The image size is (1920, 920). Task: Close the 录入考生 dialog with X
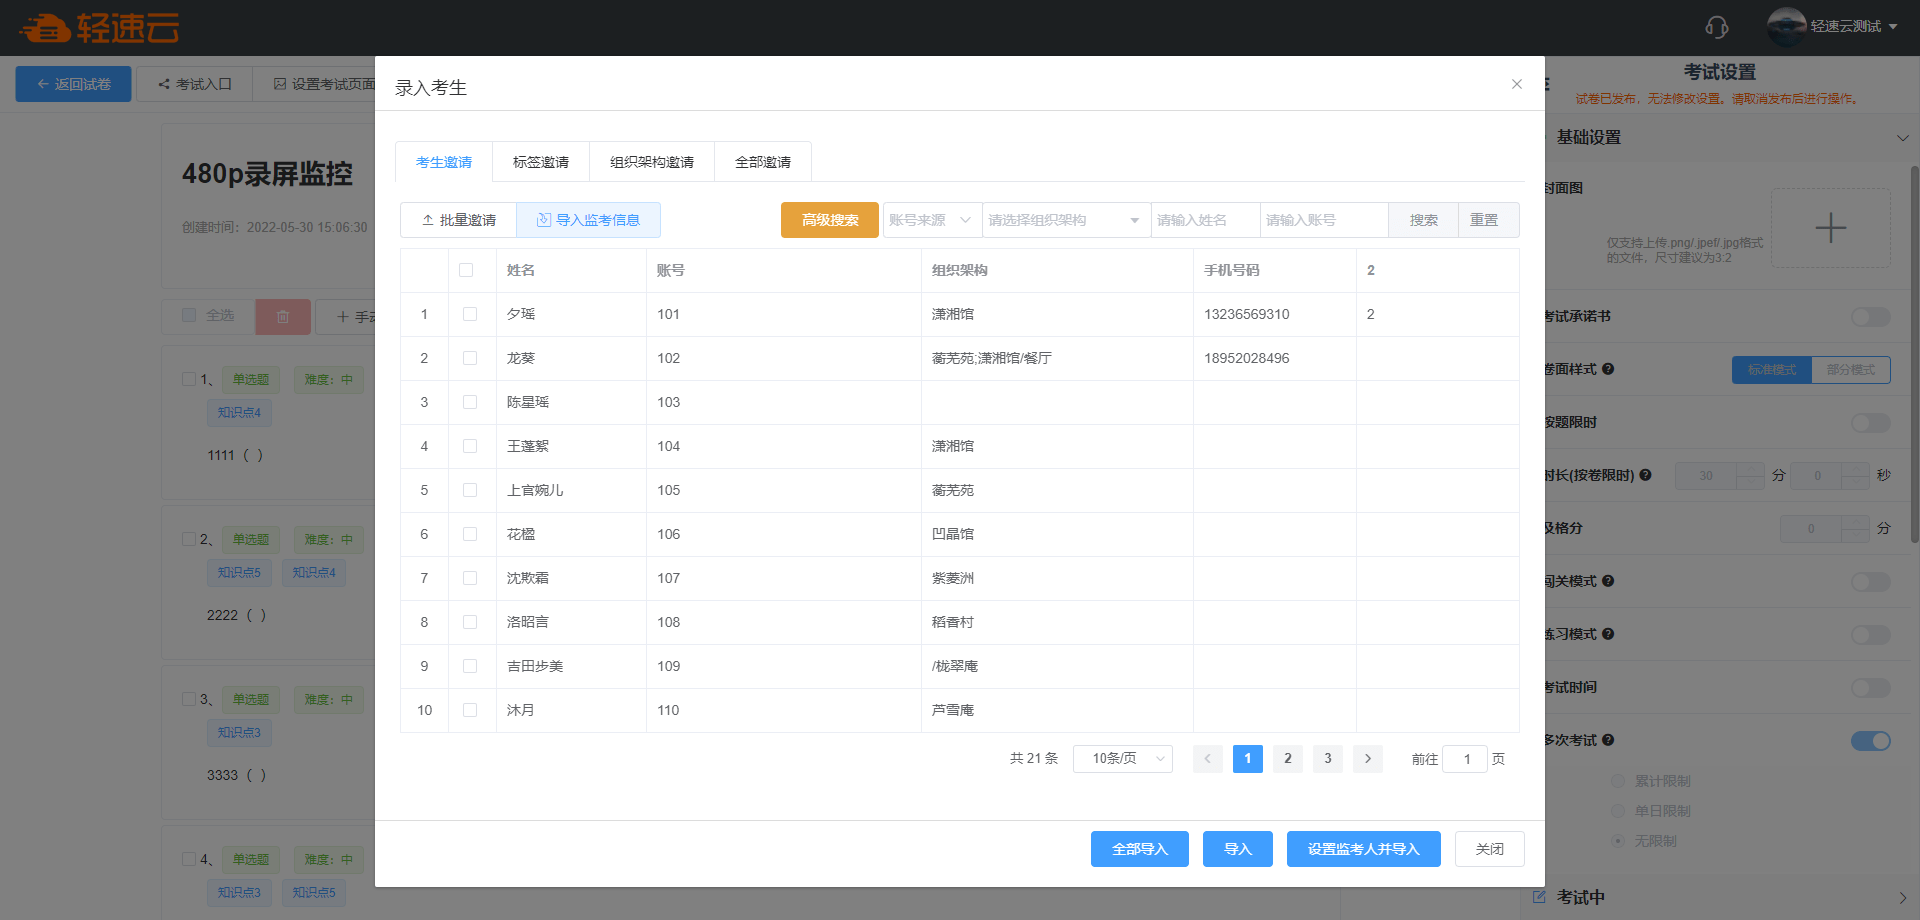point(1516,85)
